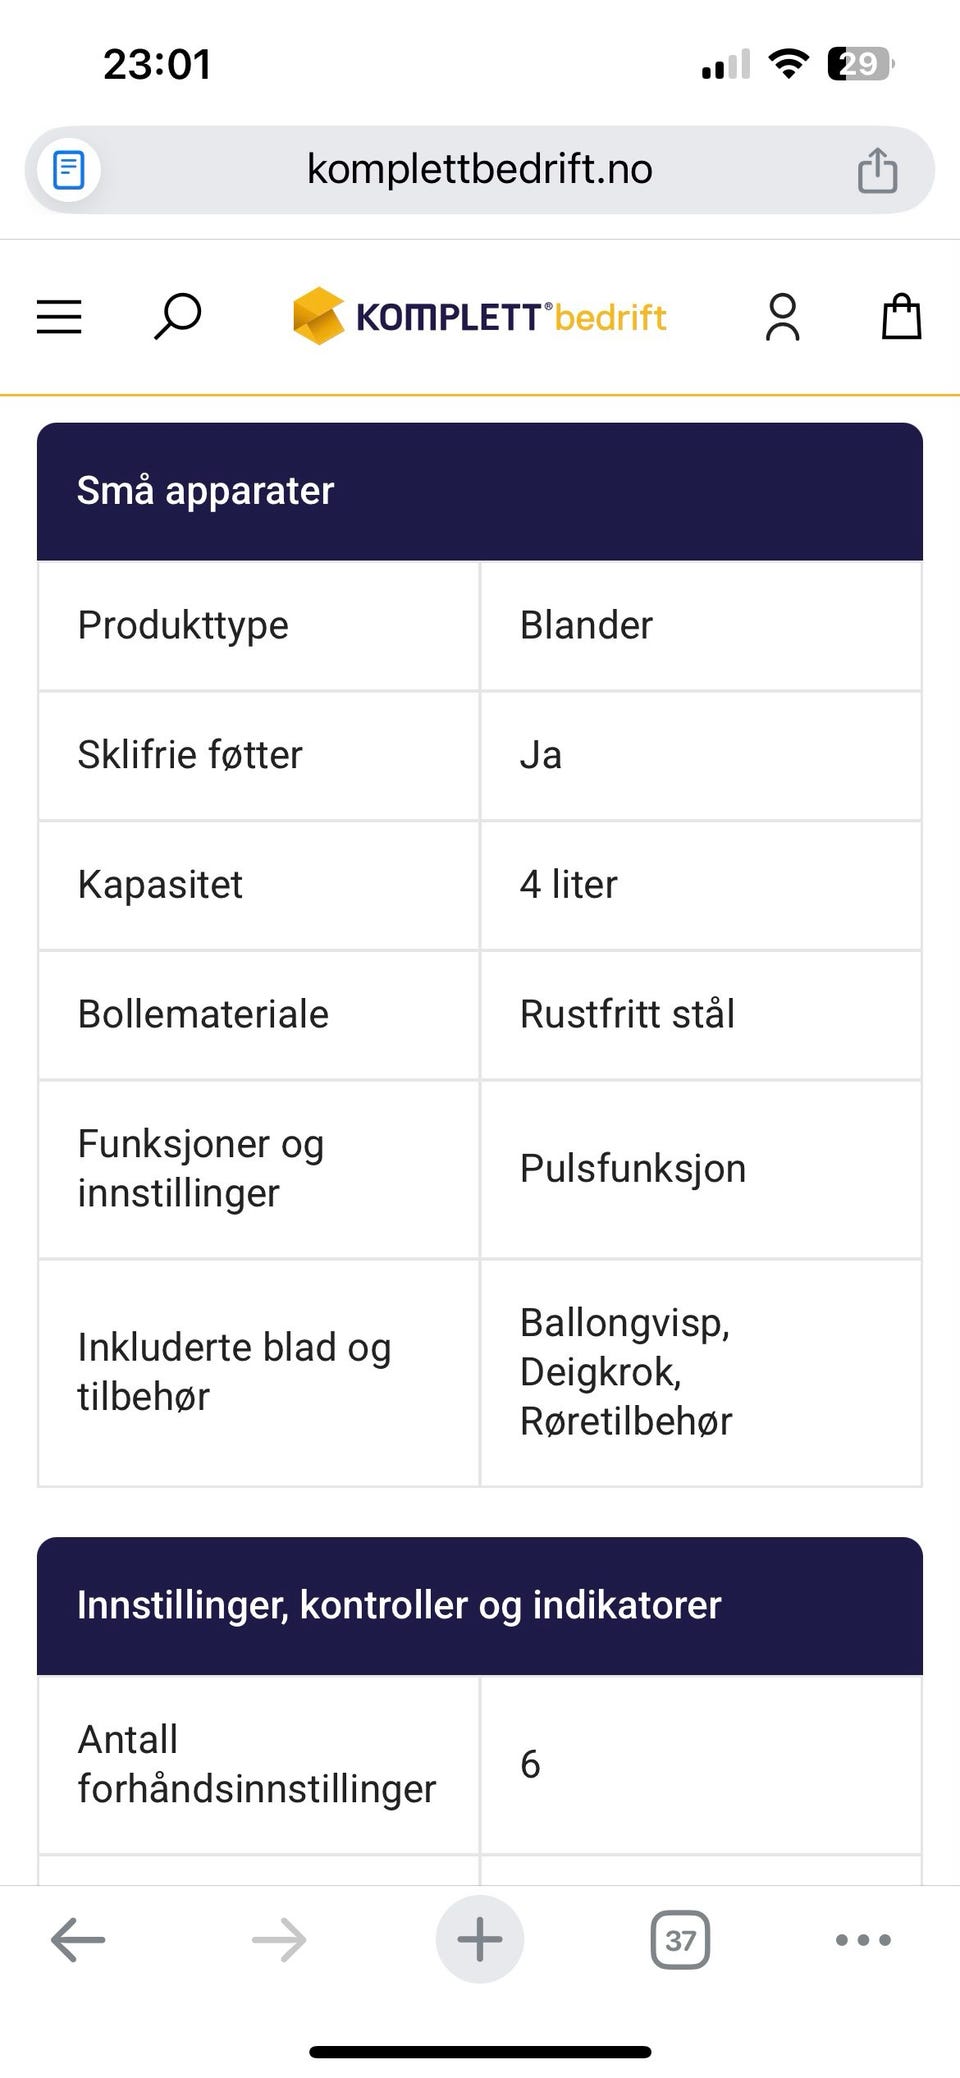Tap the forward navigation arrow
This screenshot has height=2078, width=960.
279,1940
